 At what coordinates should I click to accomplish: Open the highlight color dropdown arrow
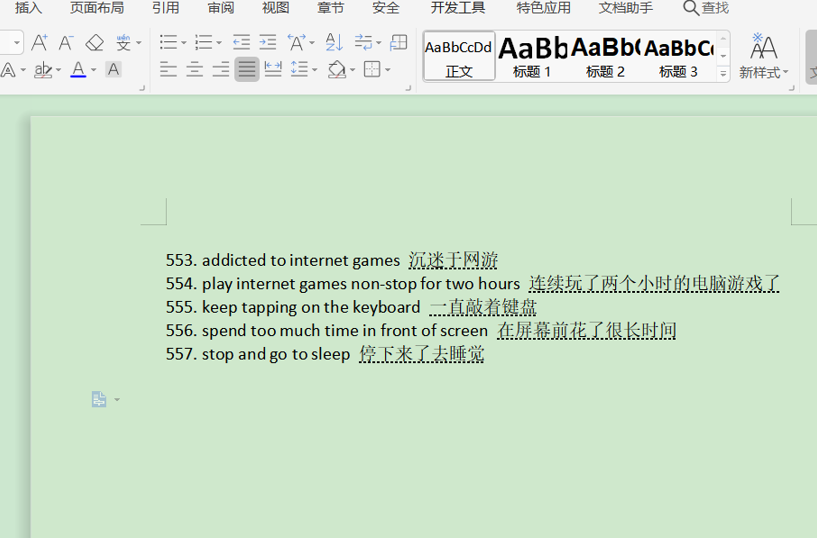coord(58,69)
